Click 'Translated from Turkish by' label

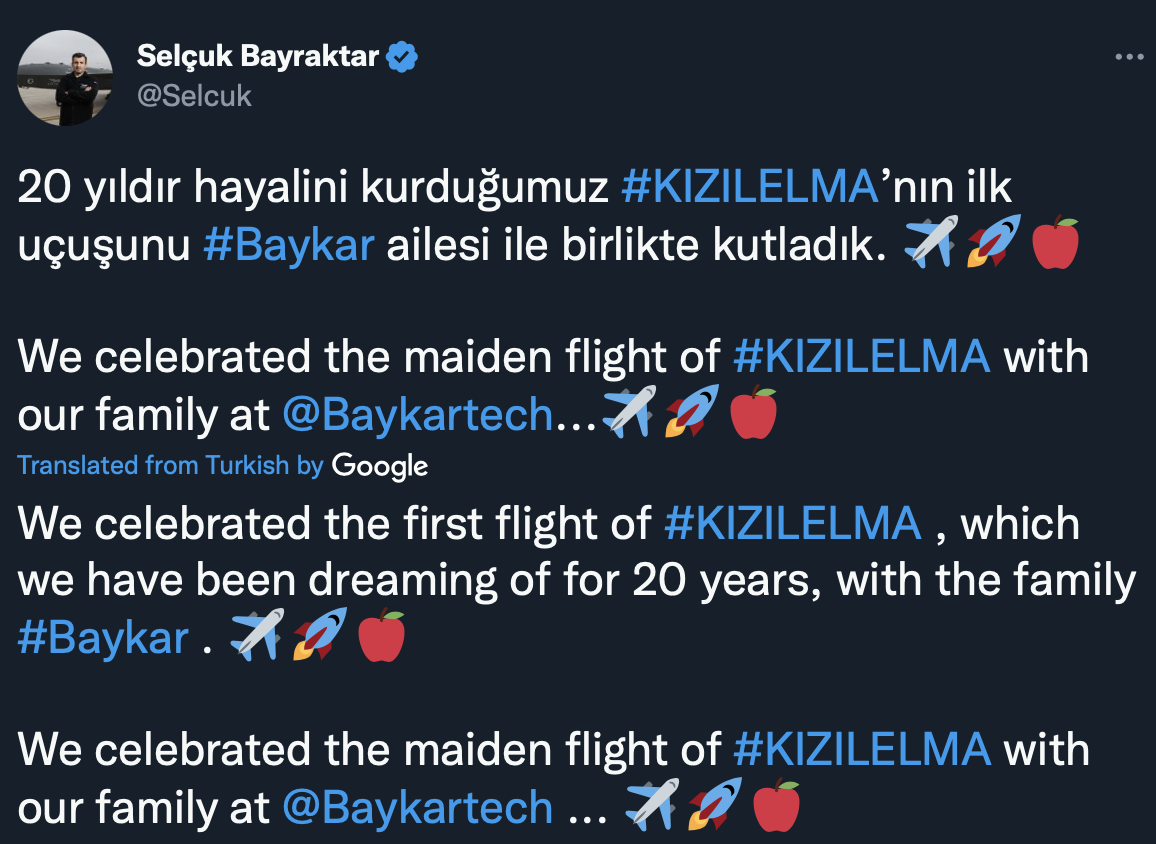click(x=170, y=465)
